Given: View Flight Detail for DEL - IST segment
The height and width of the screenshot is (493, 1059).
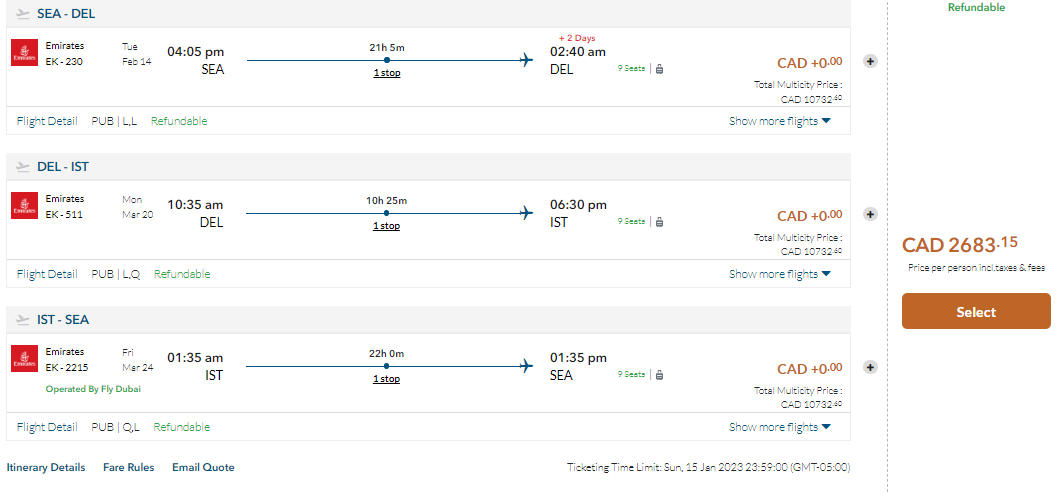Looking at the screenshot, I should (47, 274).
